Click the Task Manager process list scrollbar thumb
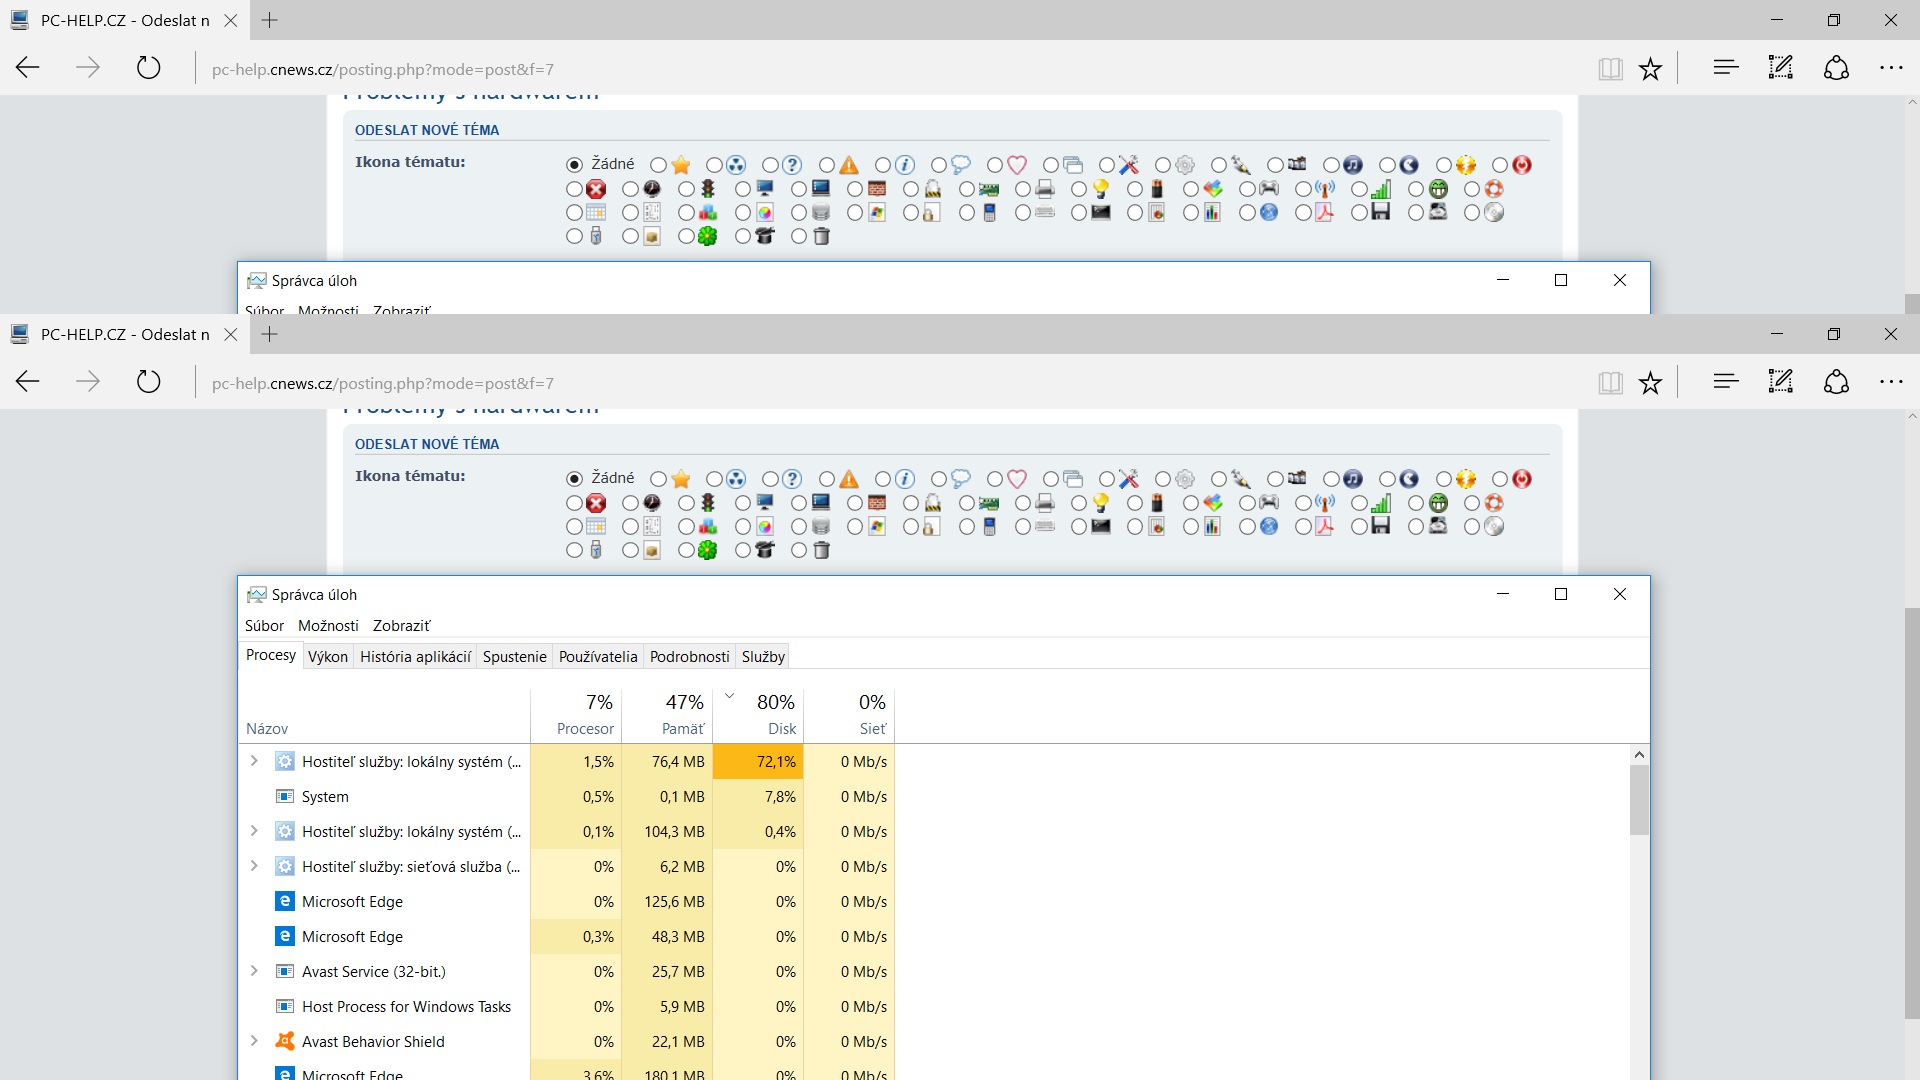Viewport: 1920px width, 1080px height. (1638, 800)
